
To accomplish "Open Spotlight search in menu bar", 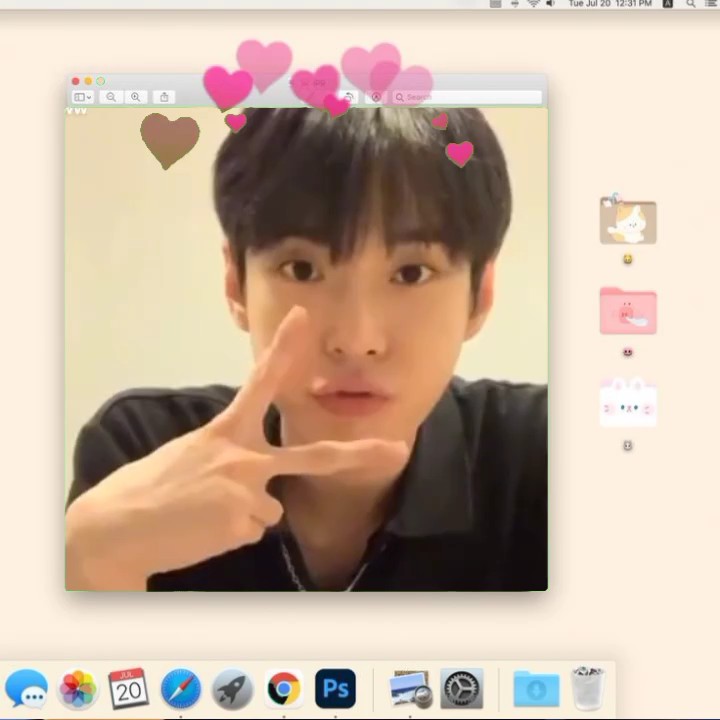I will click(691, 4).
